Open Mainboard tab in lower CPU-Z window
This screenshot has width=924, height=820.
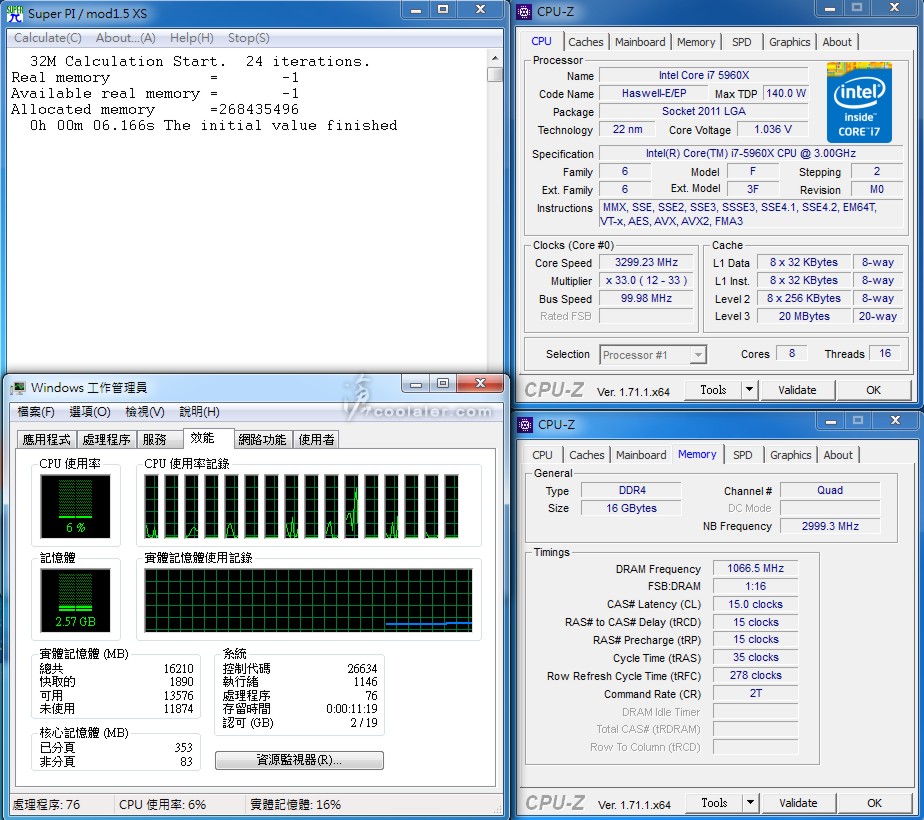point(641,455)
